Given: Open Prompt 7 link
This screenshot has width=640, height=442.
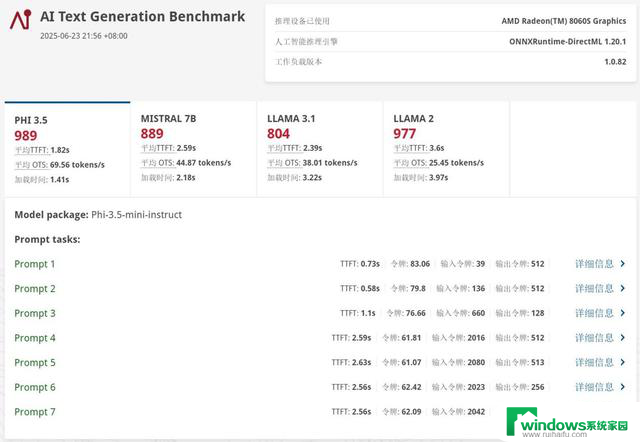Looking at the screenshot, I should (x=35, y=412).
